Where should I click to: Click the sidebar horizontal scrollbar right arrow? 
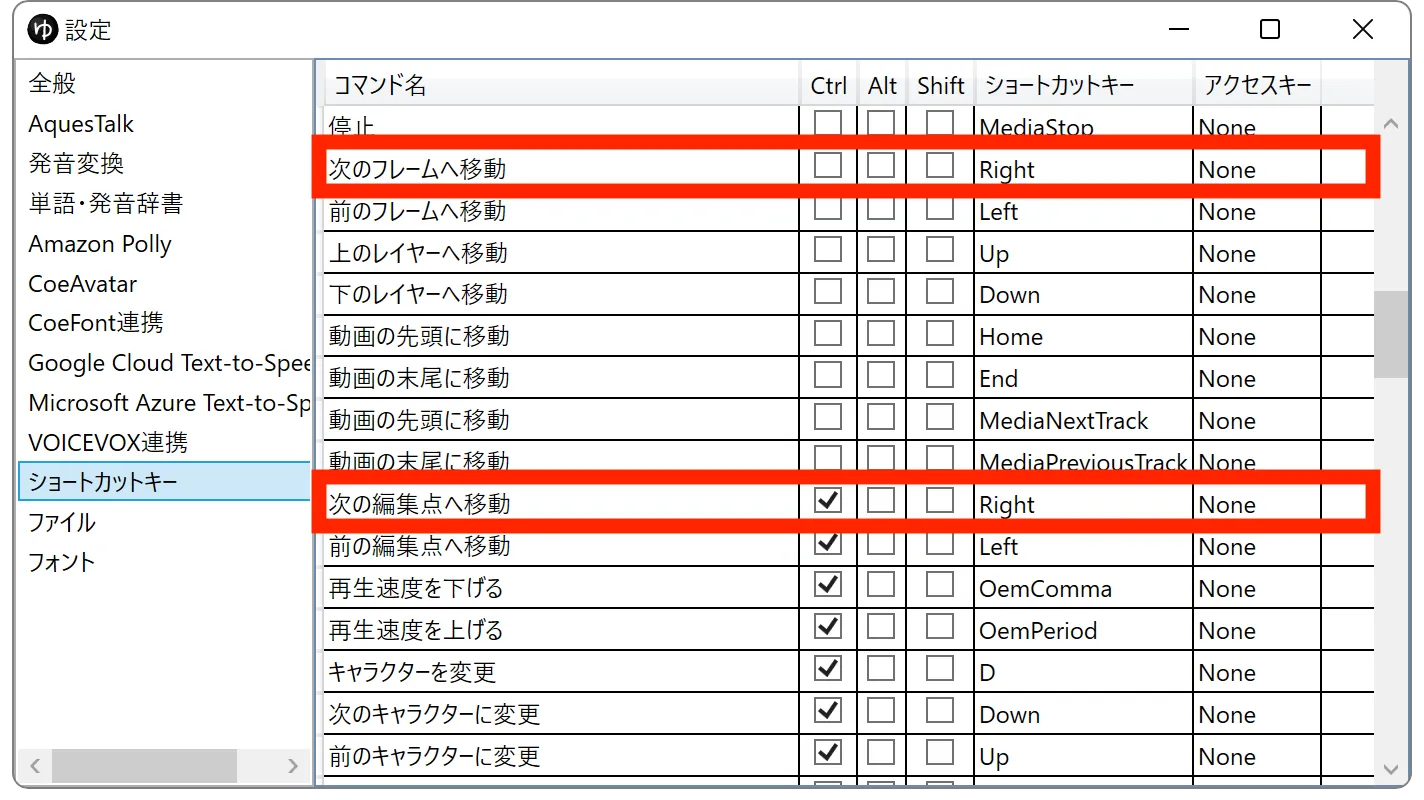click(x=293, y=767)
